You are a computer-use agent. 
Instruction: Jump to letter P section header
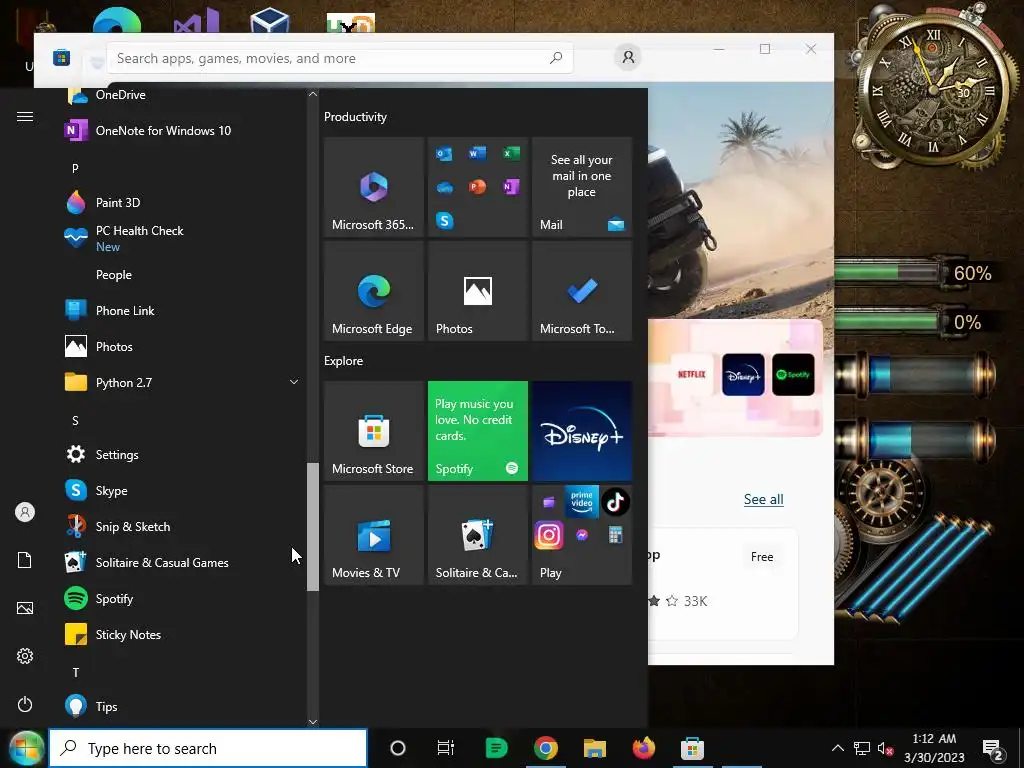pos(75,168)
